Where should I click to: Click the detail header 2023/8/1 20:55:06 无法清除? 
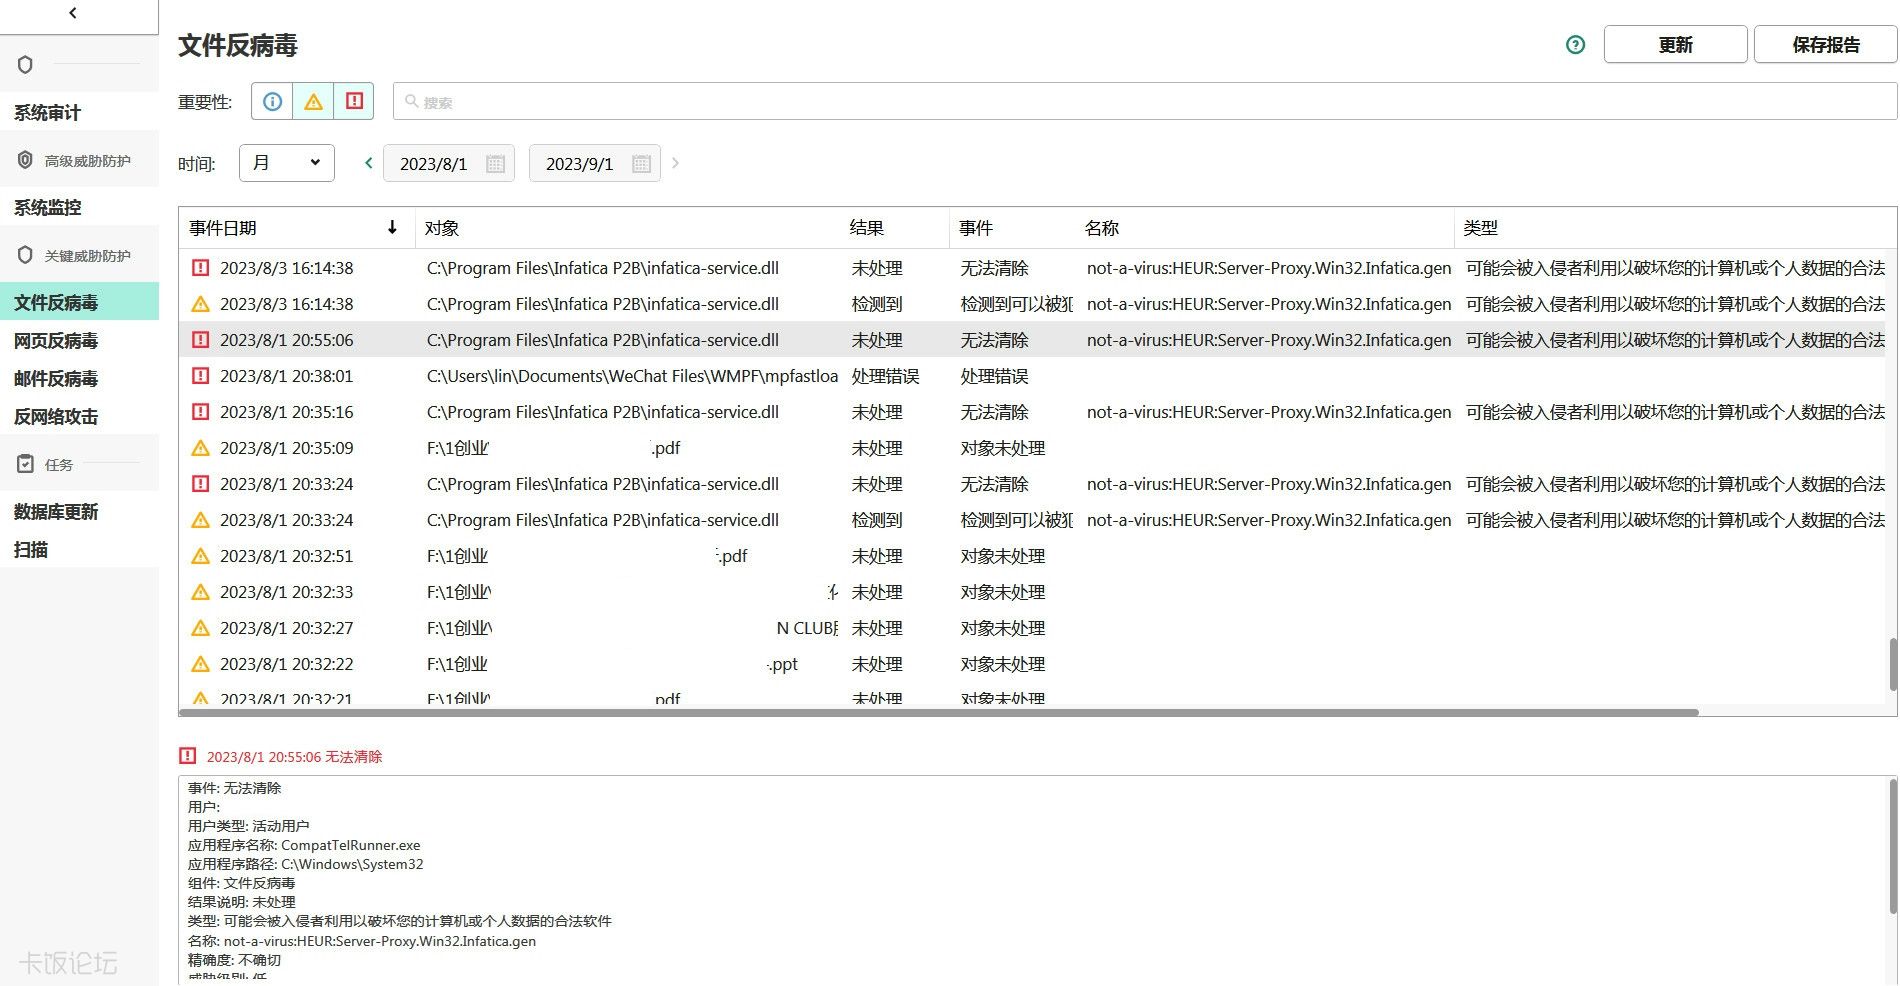[x=294, y=757]
